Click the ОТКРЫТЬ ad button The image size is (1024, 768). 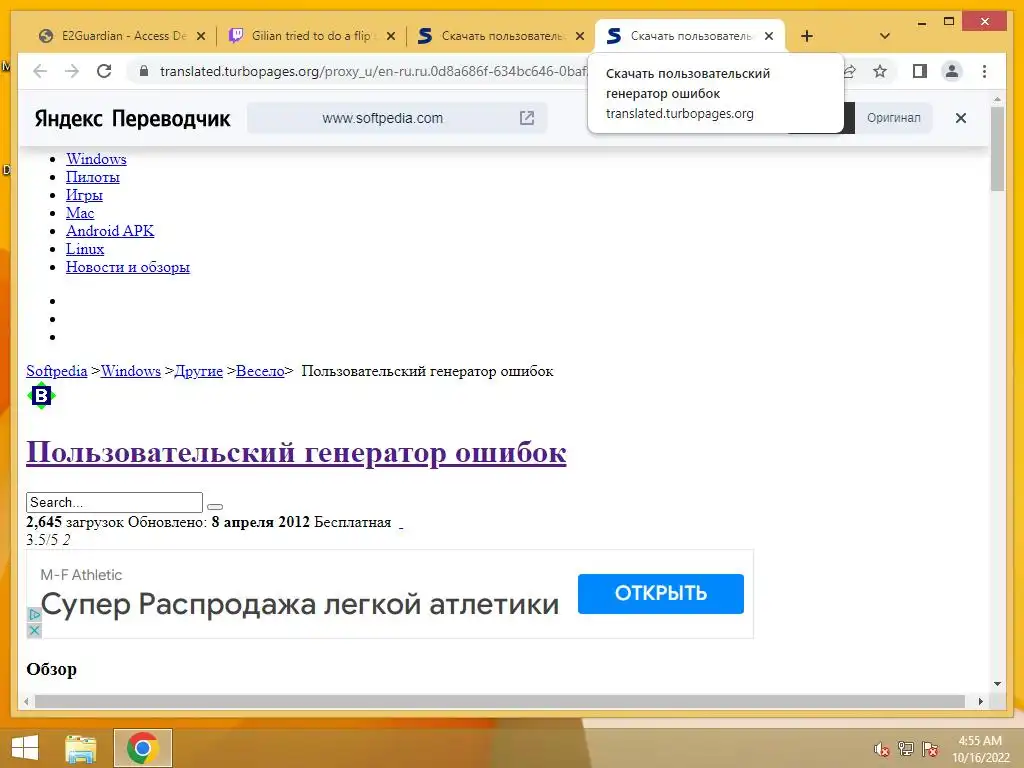pyautogui.click(x=660, y=593)
